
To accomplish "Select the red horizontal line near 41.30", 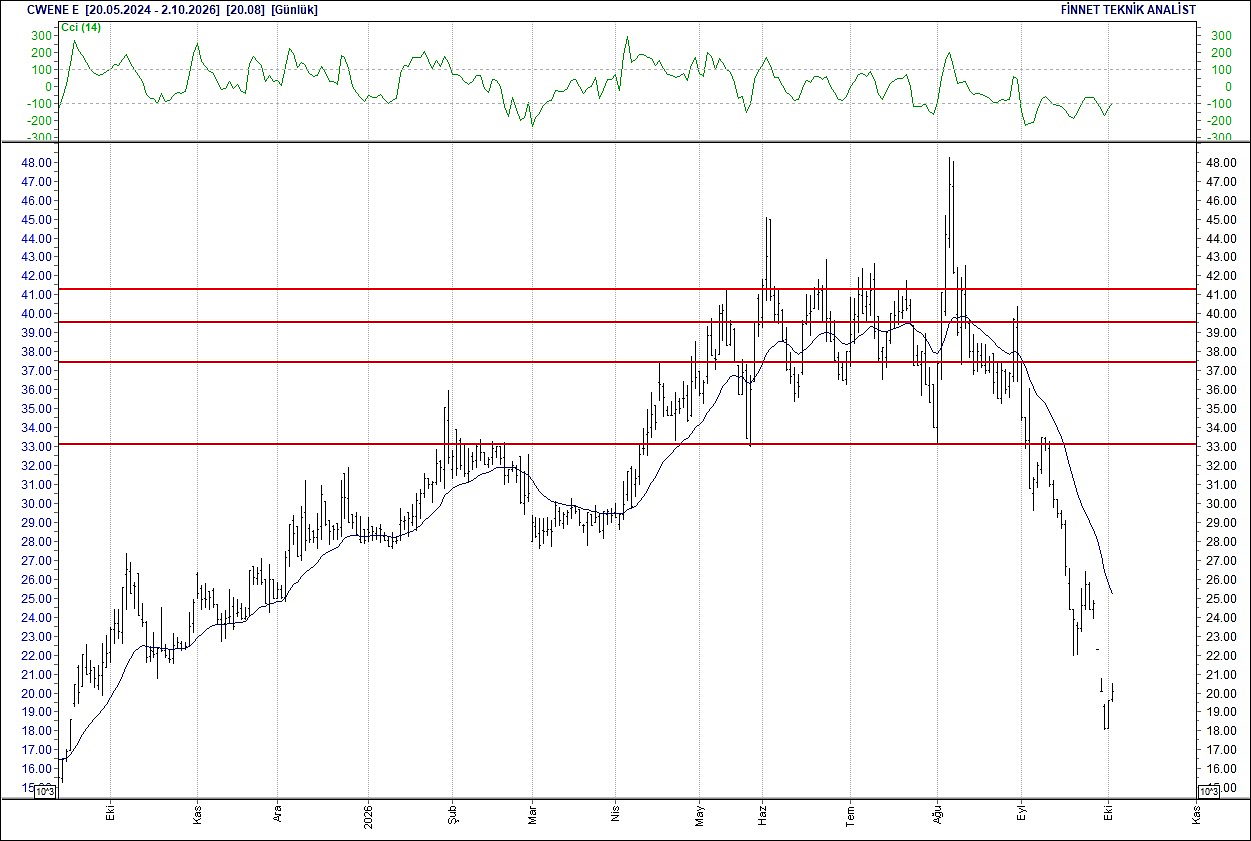I will [628, 289].
